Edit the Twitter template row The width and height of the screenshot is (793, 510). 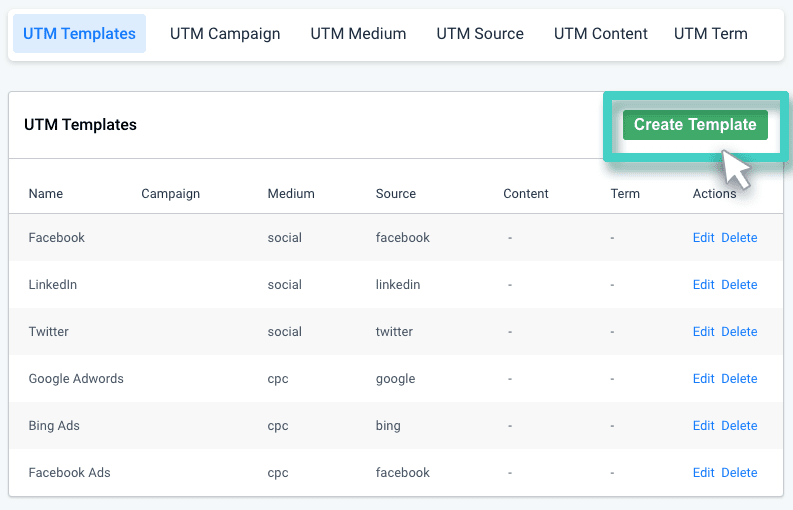pyautogui.click(x=703, y=332)
